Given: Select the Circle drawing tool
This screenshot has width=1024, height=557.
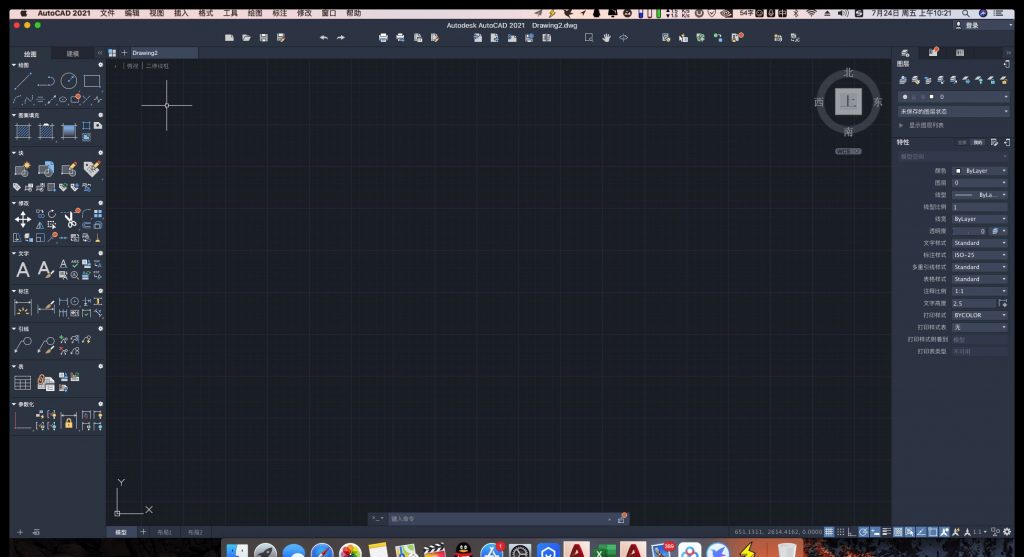Looking at the screenshot, I should pyautogui.click(x=69, y=81).
